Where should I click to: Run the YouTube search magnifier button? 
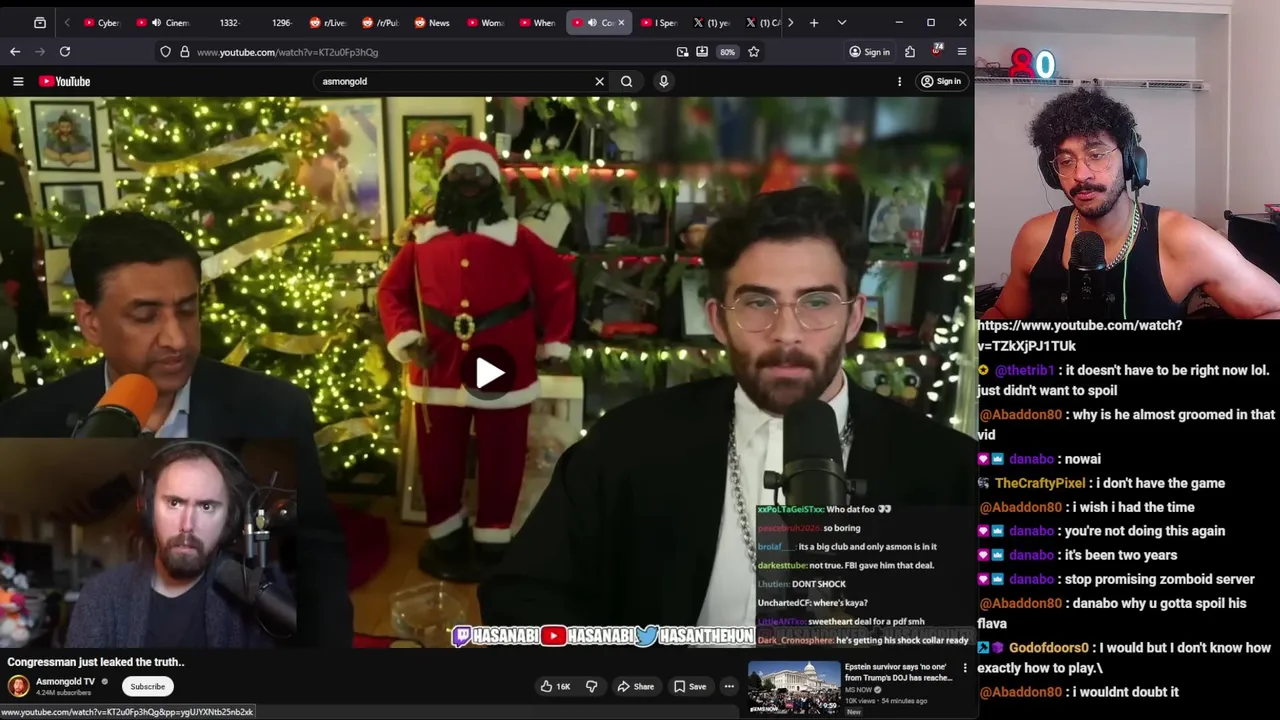626,81
